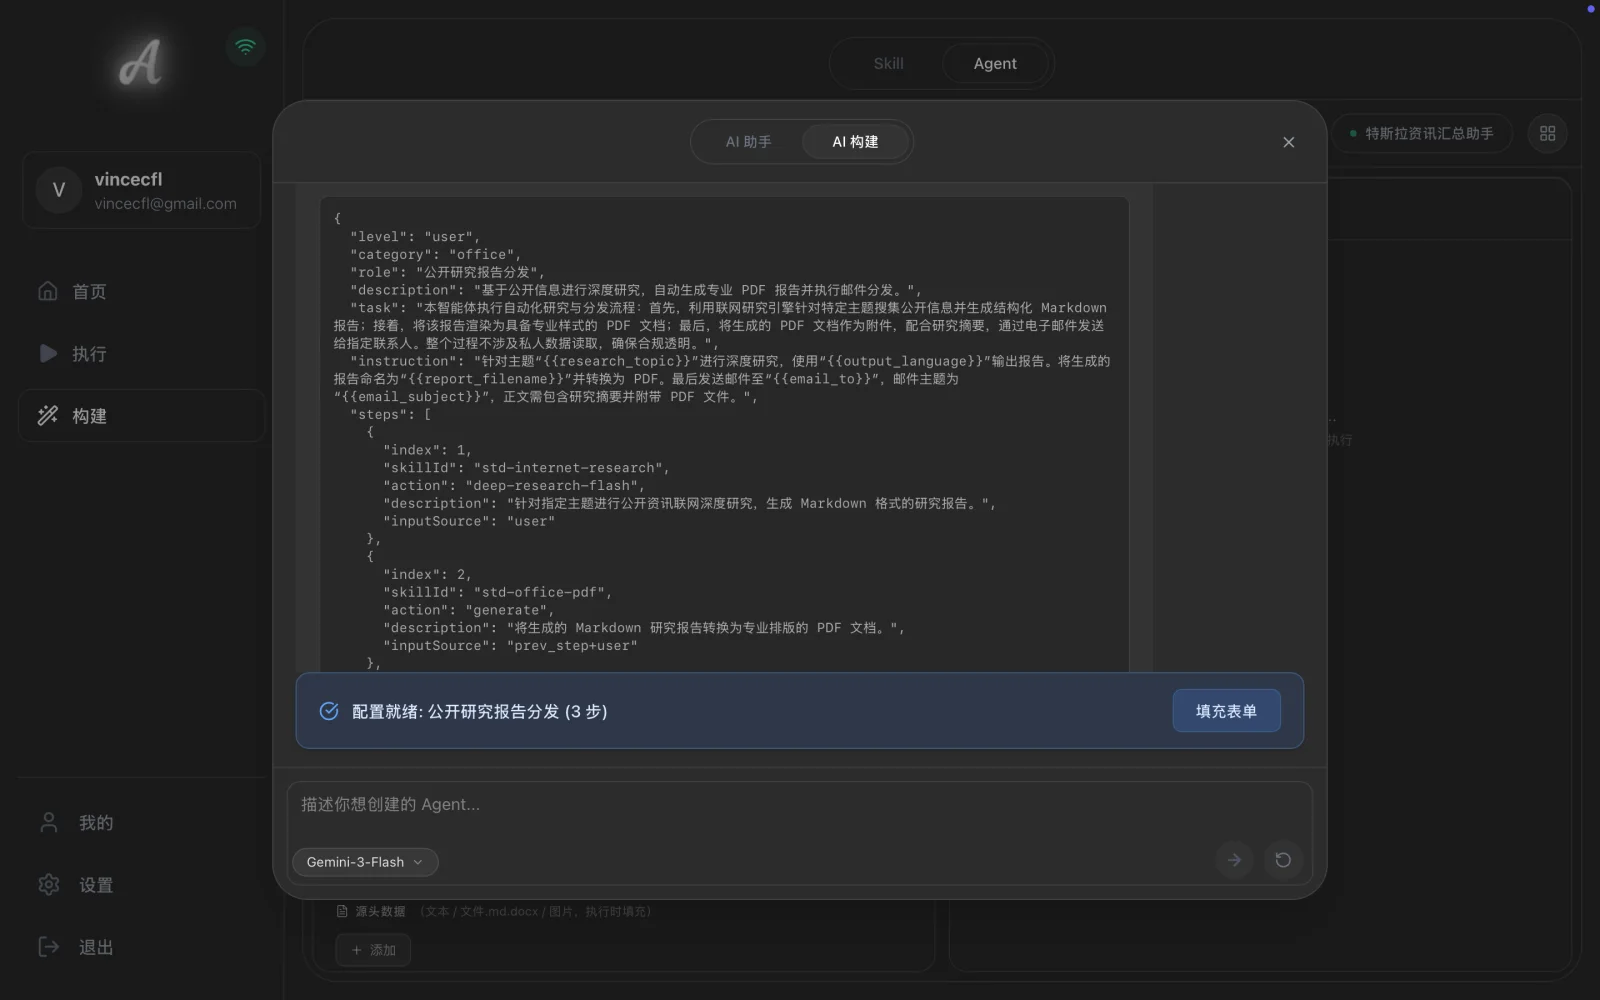Click the "inputSource": "prev_step+user" line
The width and height of the screenshot is (1600, 1000).
(x=510, y=646)
